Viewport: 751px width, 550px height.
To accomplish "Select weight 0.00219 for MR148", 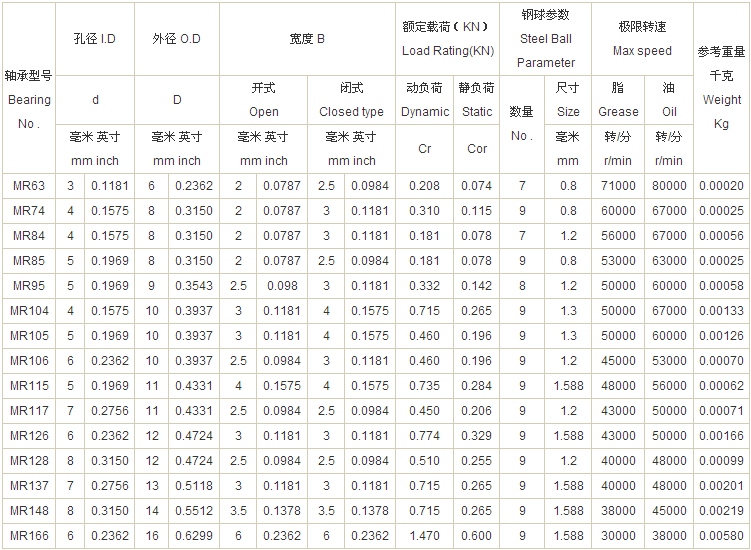I will pyautogui.click(x=721, y=511).
